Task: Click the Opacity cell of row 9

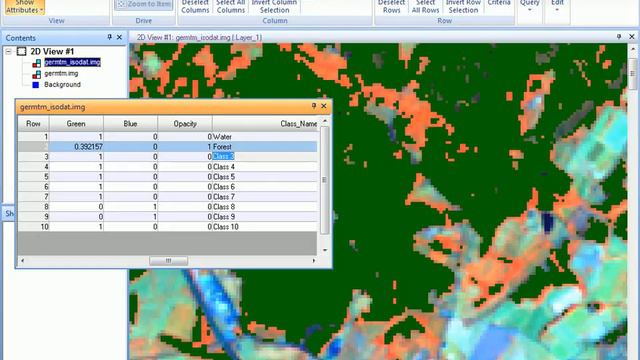Action: (185, 217)
